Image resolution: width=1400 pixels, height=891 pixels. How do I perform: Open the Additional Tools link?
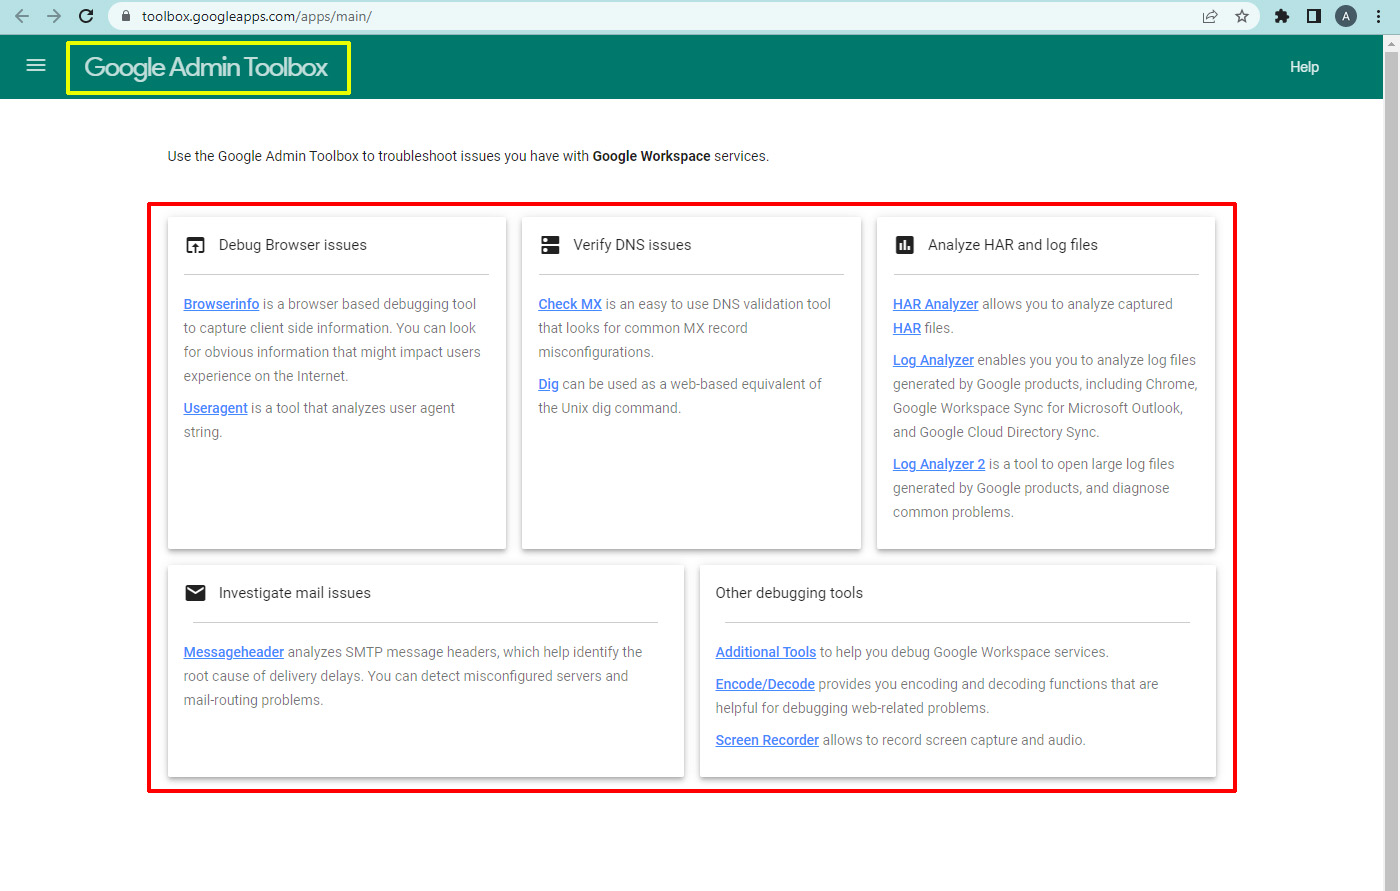point(766,652)
